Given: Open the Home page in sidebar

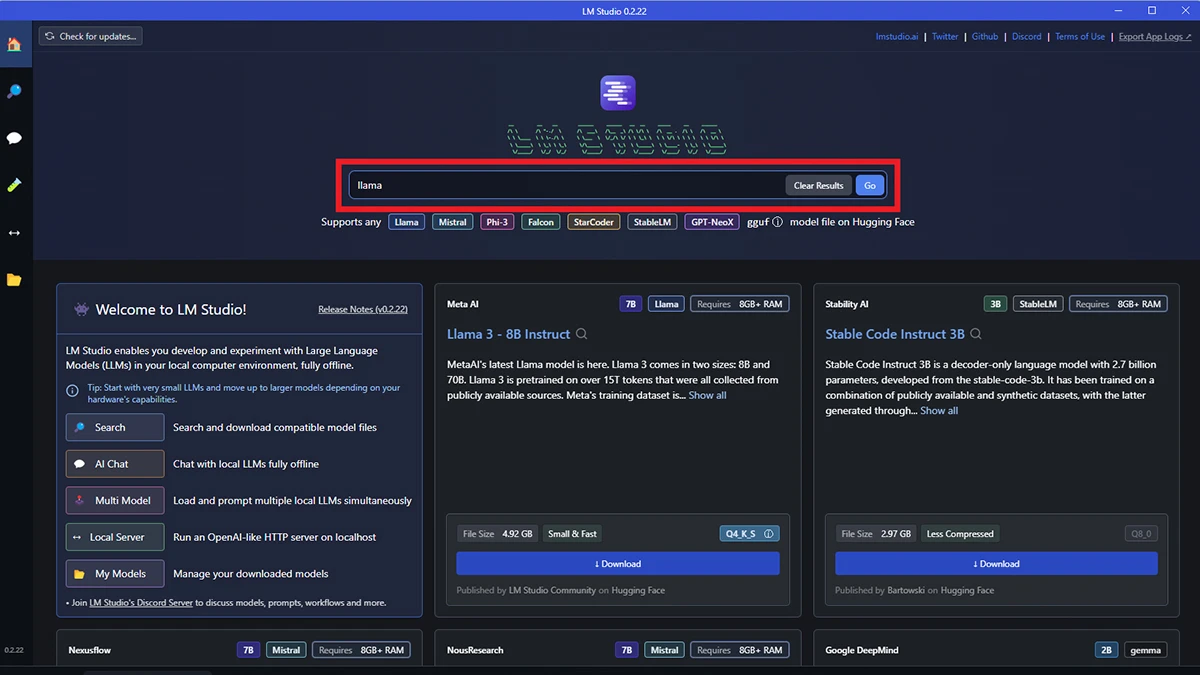Looking at the screenshot, I should click(14, 44).
